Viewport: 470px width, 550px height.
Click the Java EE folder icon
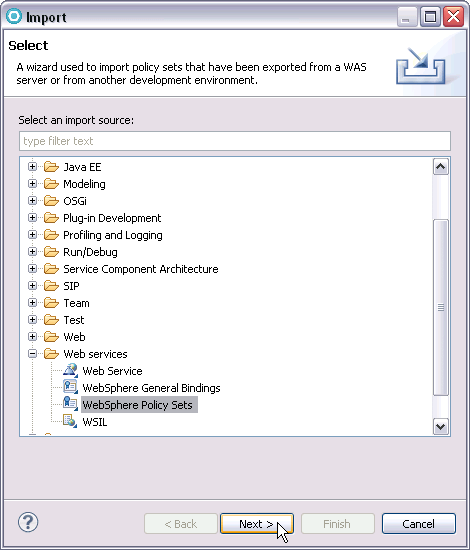(51, 167)
